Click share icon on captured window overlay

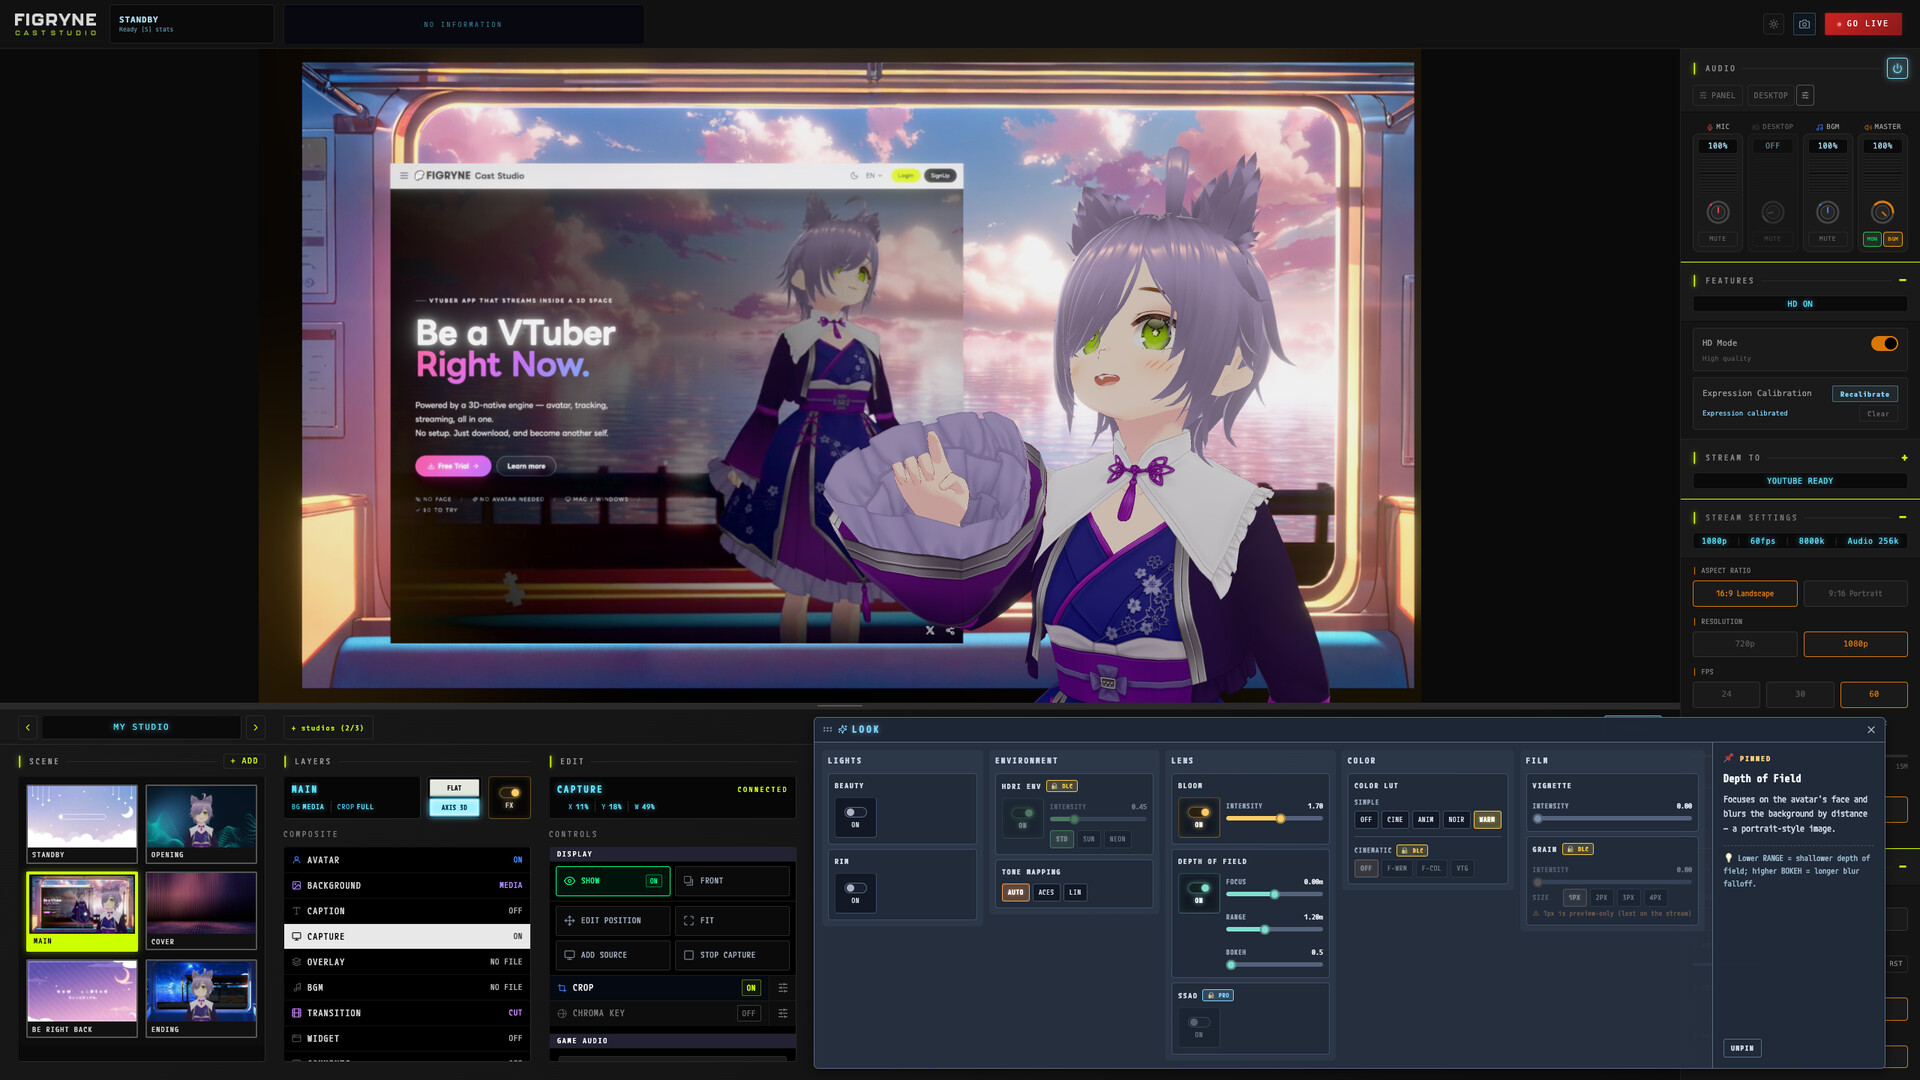(x=950, y=631)
